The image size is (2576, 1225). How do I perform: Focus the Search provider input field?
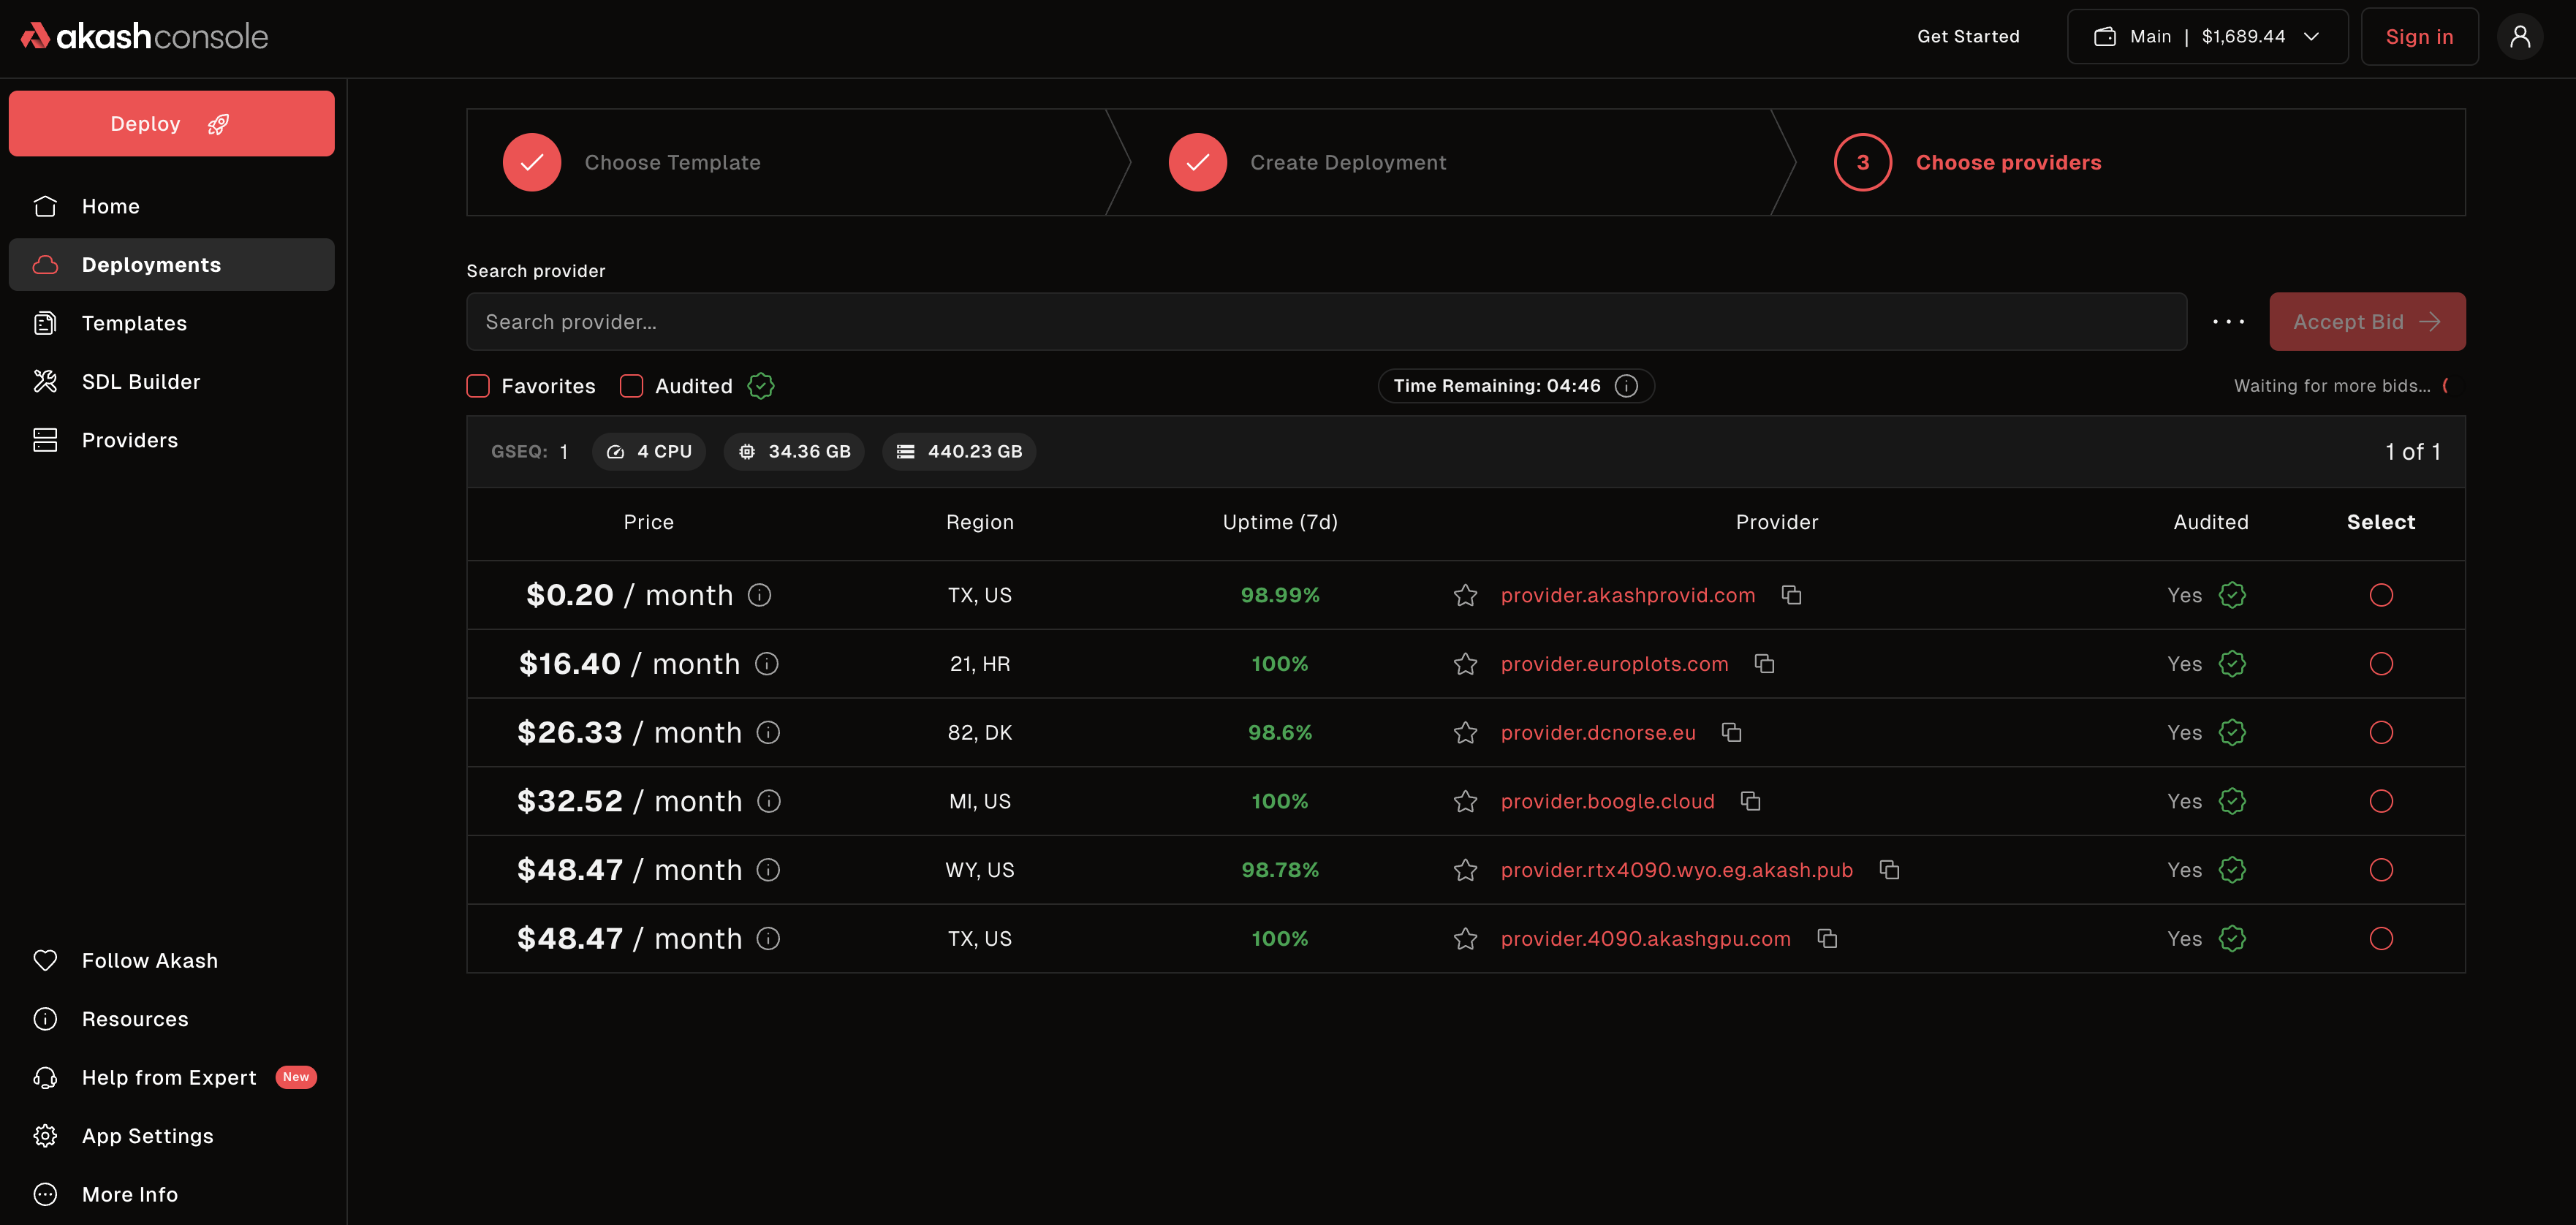(x=1325, y=322)
